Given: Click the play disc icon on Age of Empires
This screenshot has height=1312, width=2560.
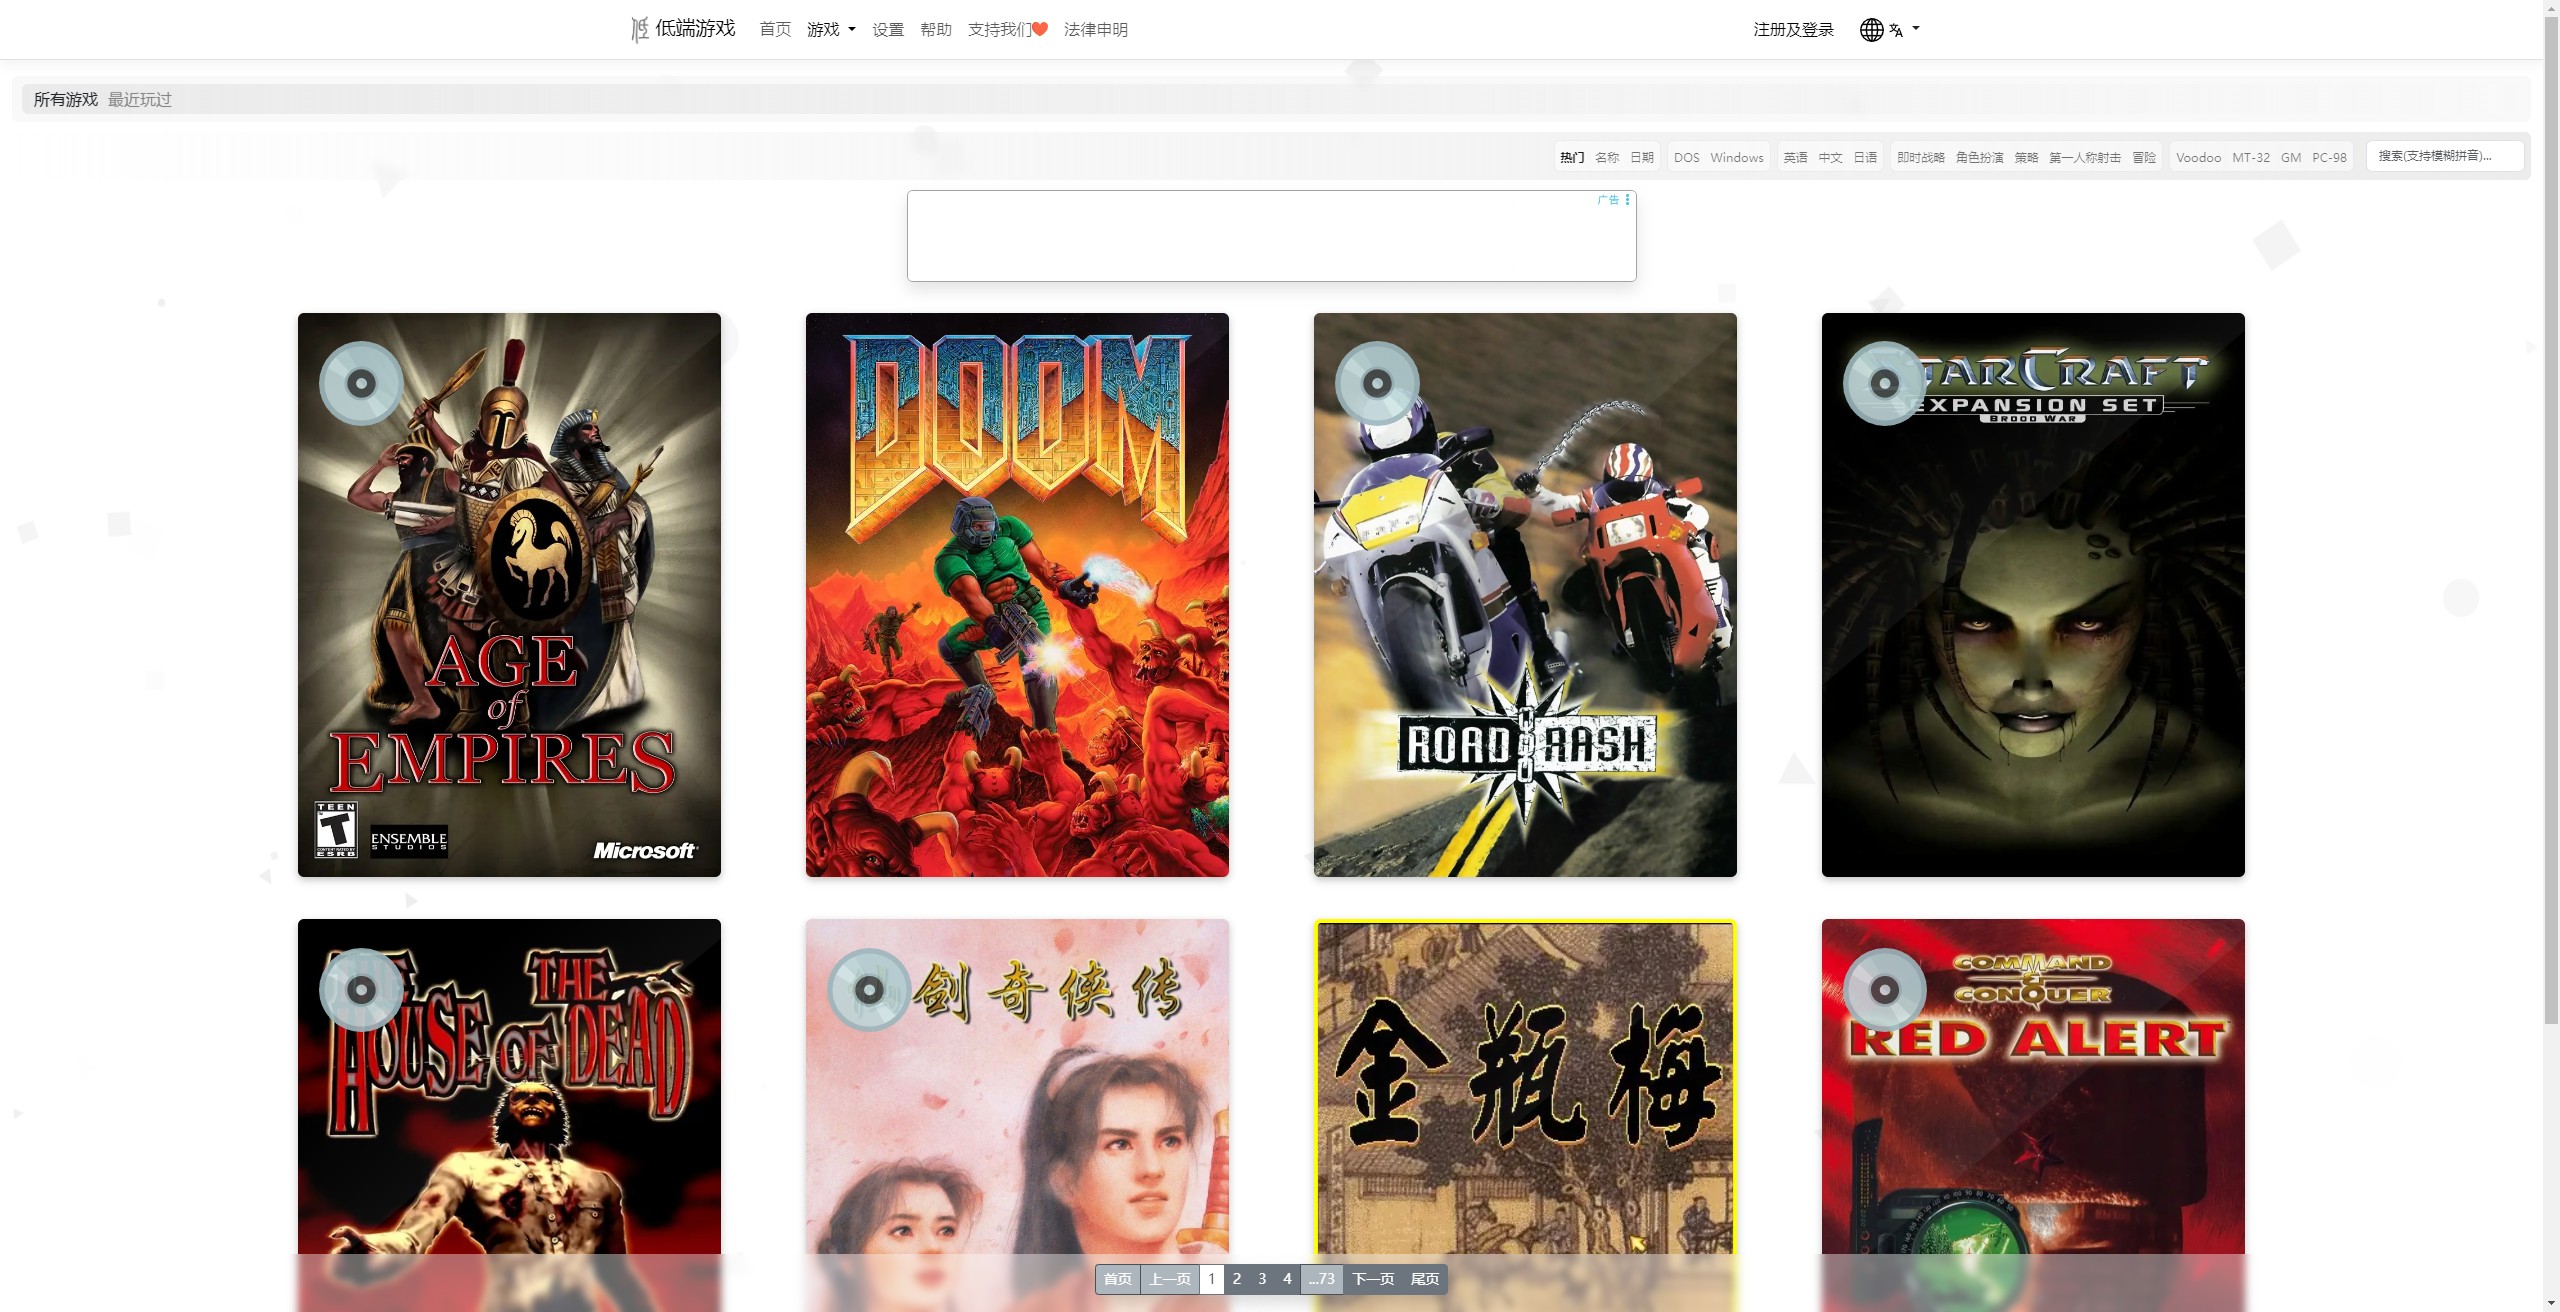Looking at the screenshot, I should 360,383.
